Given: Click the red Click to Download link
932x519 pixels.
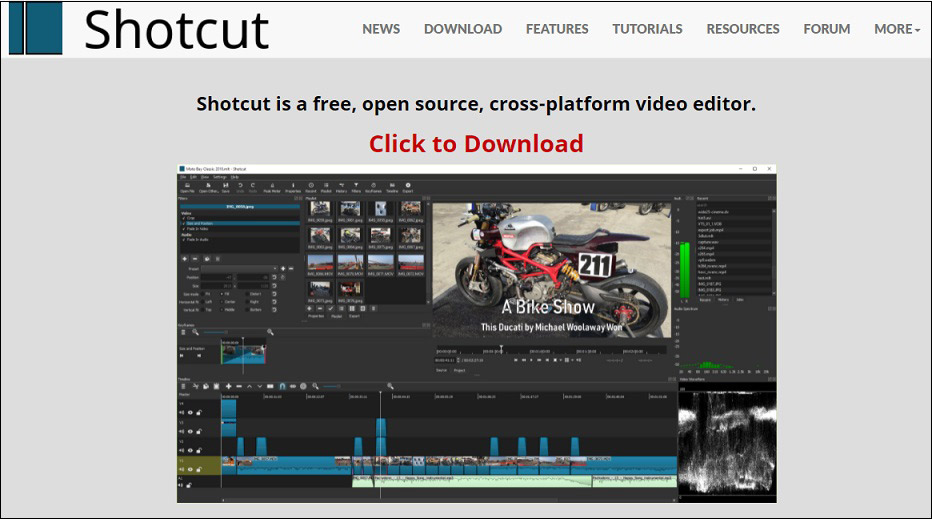Looking at the screenshot, I should (x=476, y=143).
